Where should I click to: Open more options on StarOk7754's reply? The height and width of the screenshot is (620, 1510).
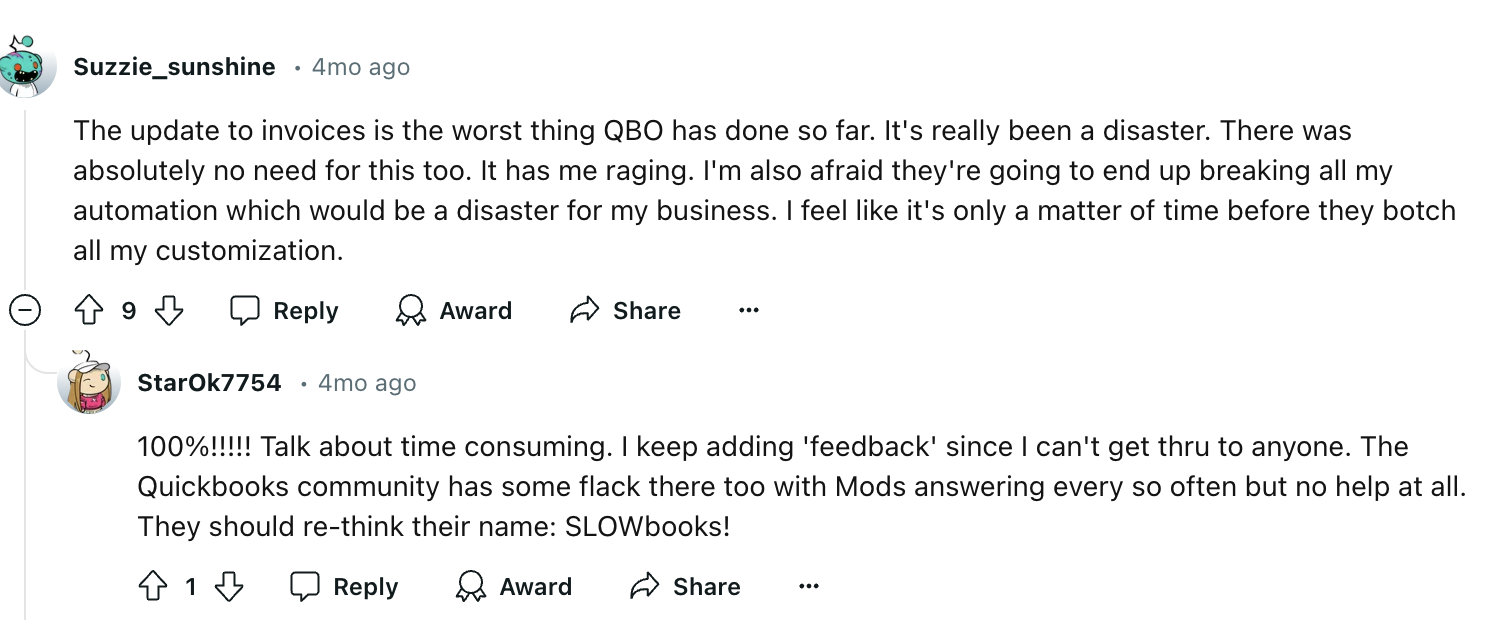pyautogui.click(x=809, y=587)
